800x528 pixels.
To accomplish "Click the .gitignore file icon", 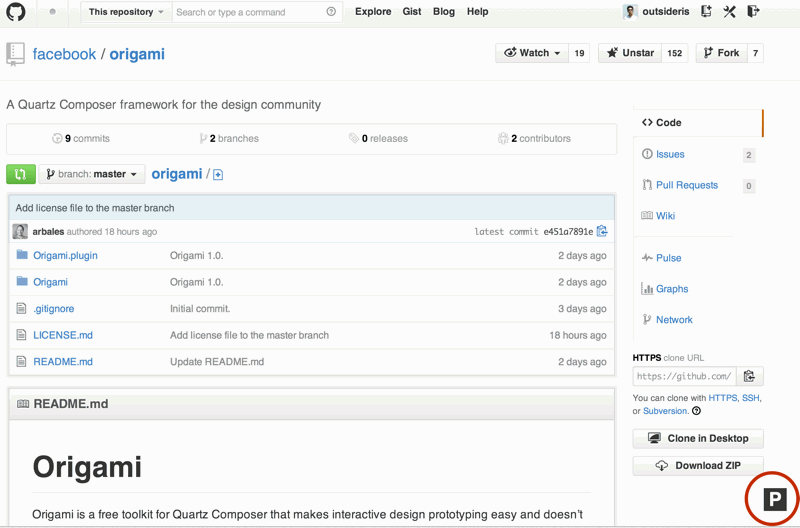I will (21, 308).
